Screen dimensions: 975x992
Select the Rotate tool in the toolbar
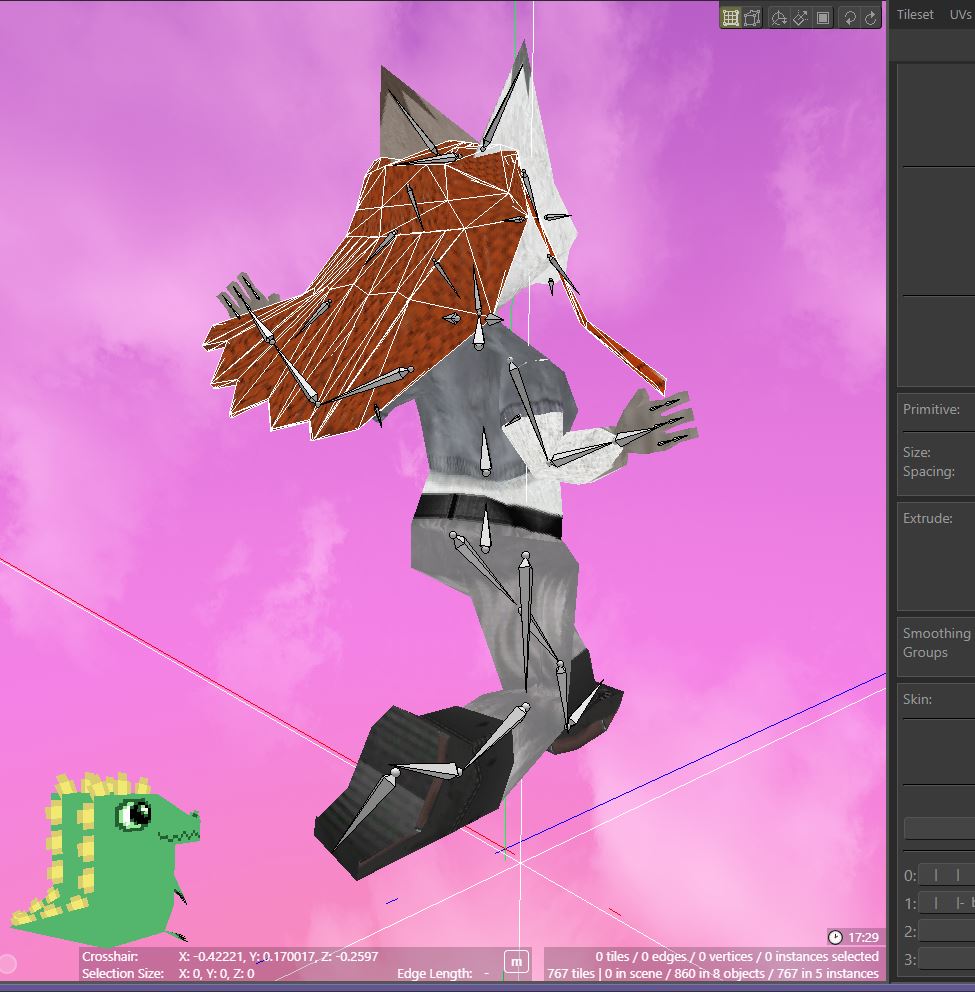pos(779,17)
